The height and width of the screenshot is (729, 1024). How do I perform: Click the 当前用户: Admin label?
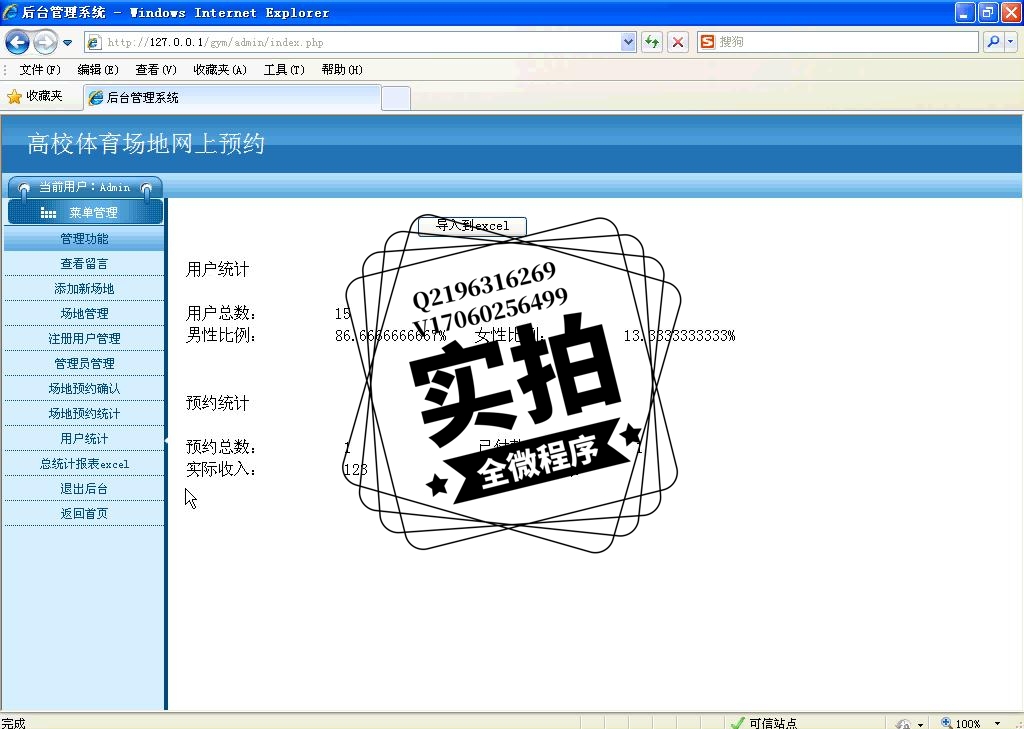tap(84, 187)
